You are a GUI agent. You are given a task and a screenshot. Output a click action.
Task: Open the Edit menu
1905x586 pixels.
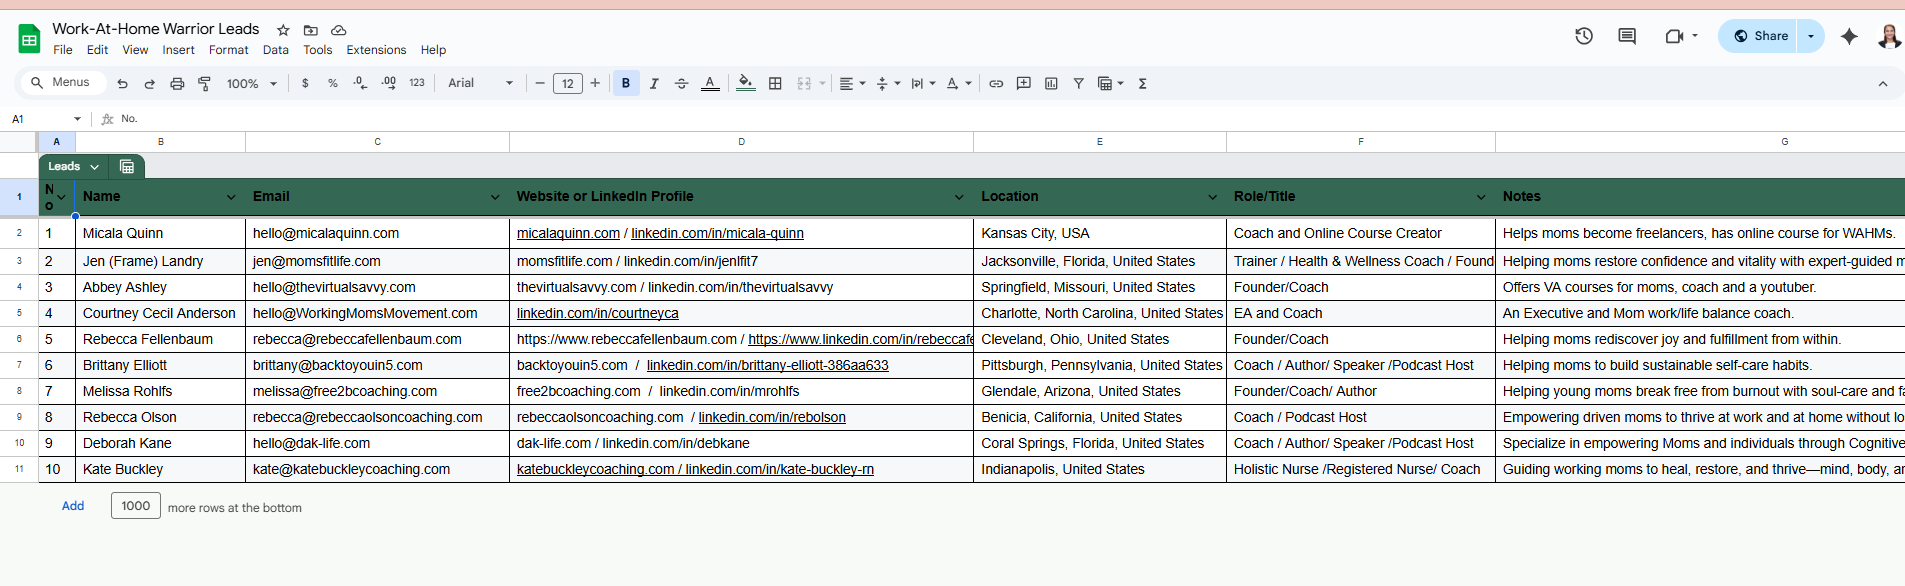pos(97,50)
